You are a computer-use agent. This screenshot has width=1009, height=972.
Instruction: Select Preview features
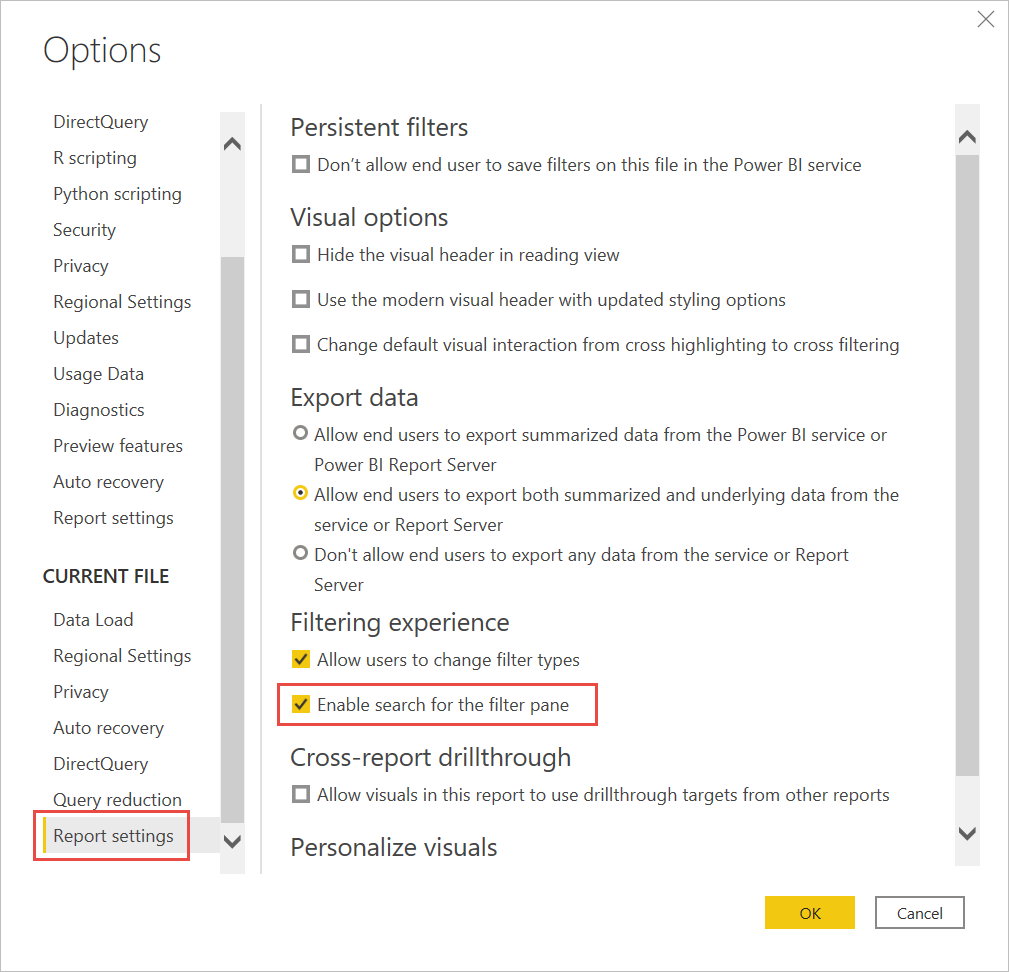(x=118, y=446)
